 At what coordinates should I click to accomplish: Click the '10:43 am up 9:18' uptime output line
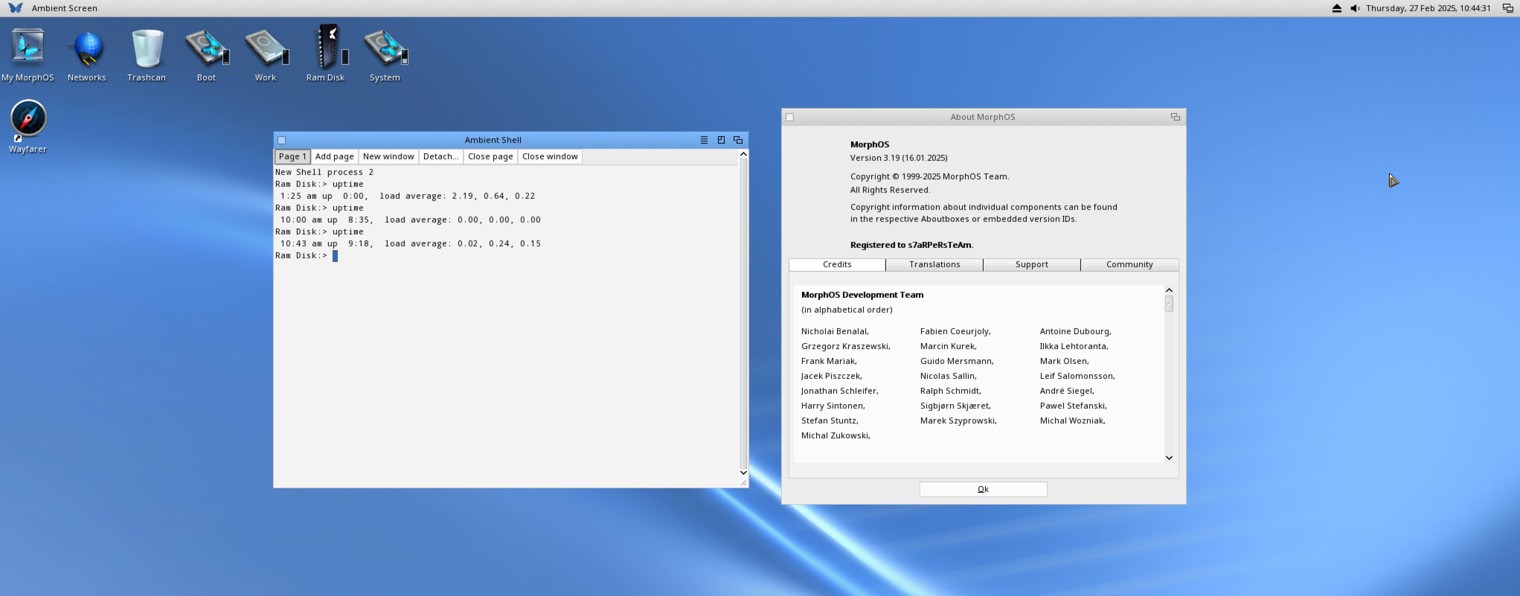410,244
